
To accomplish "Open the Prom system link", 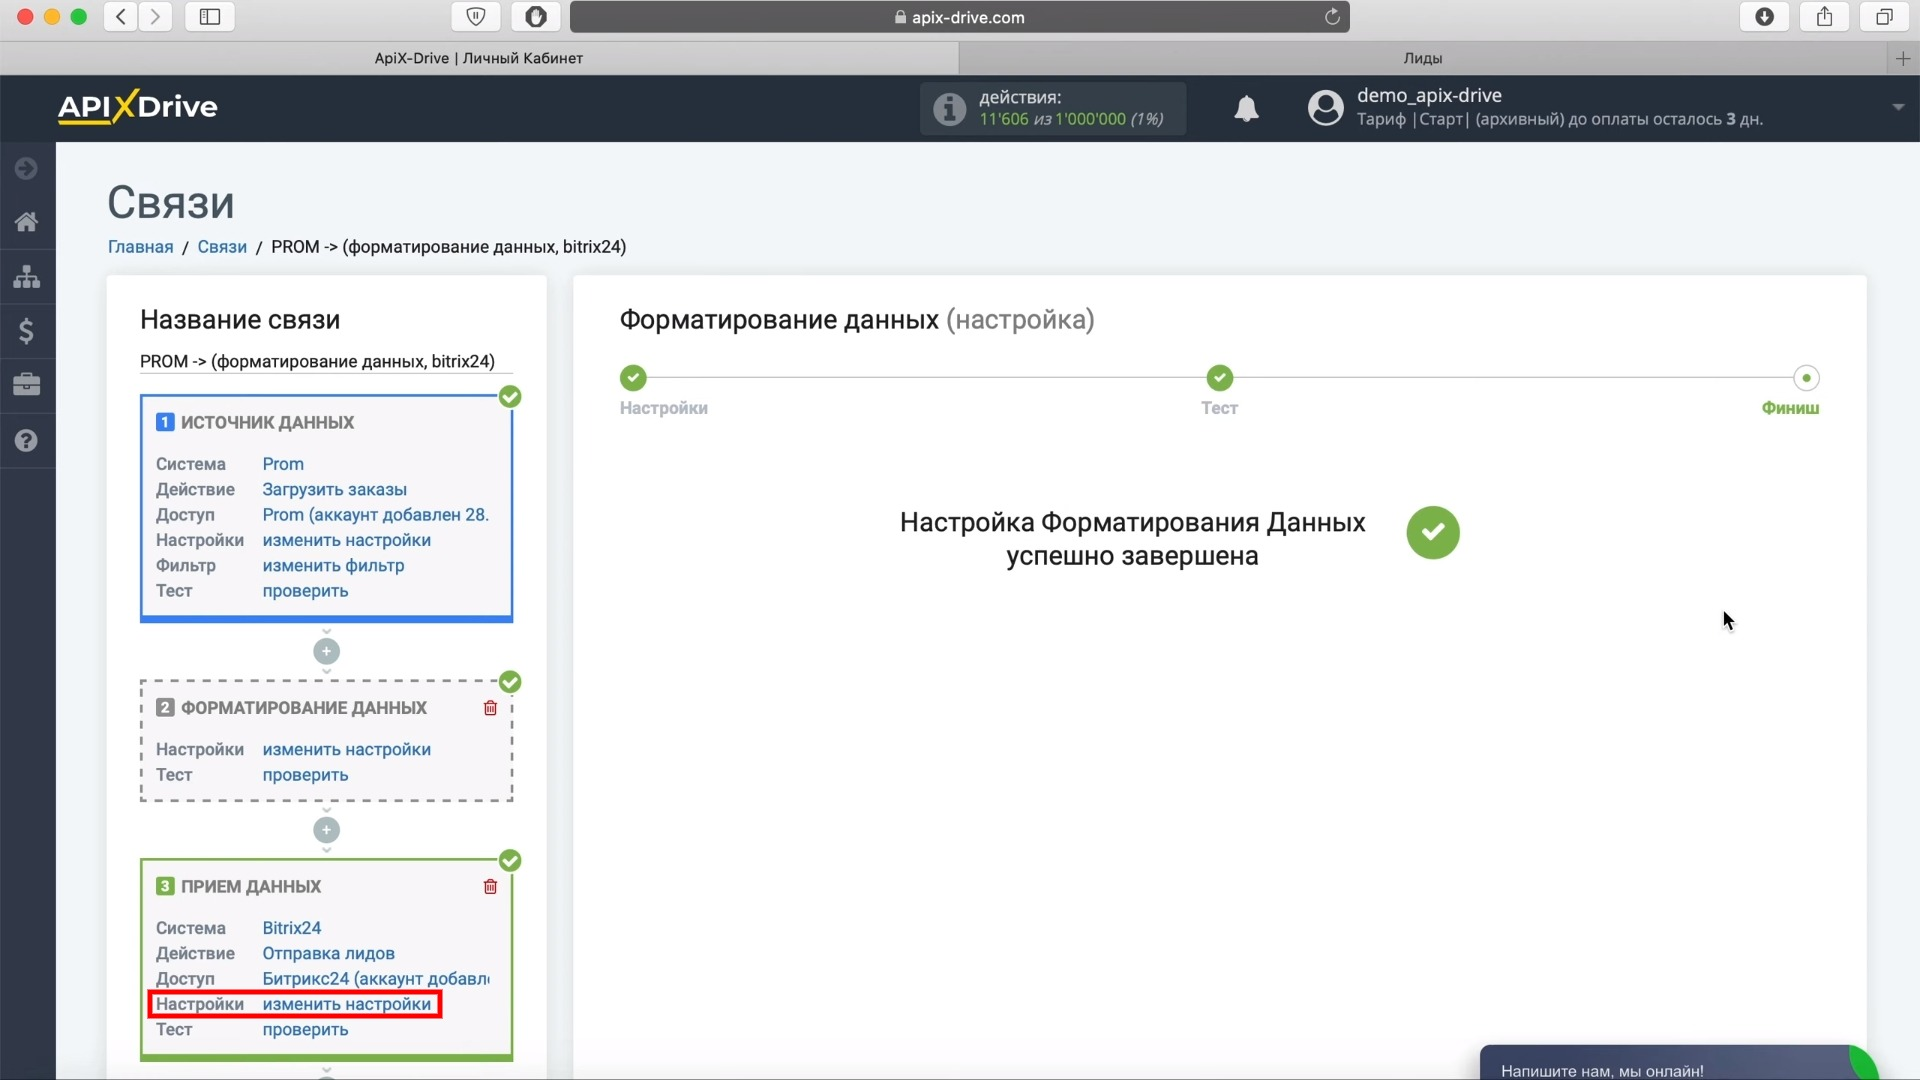I will coord(283,464).
